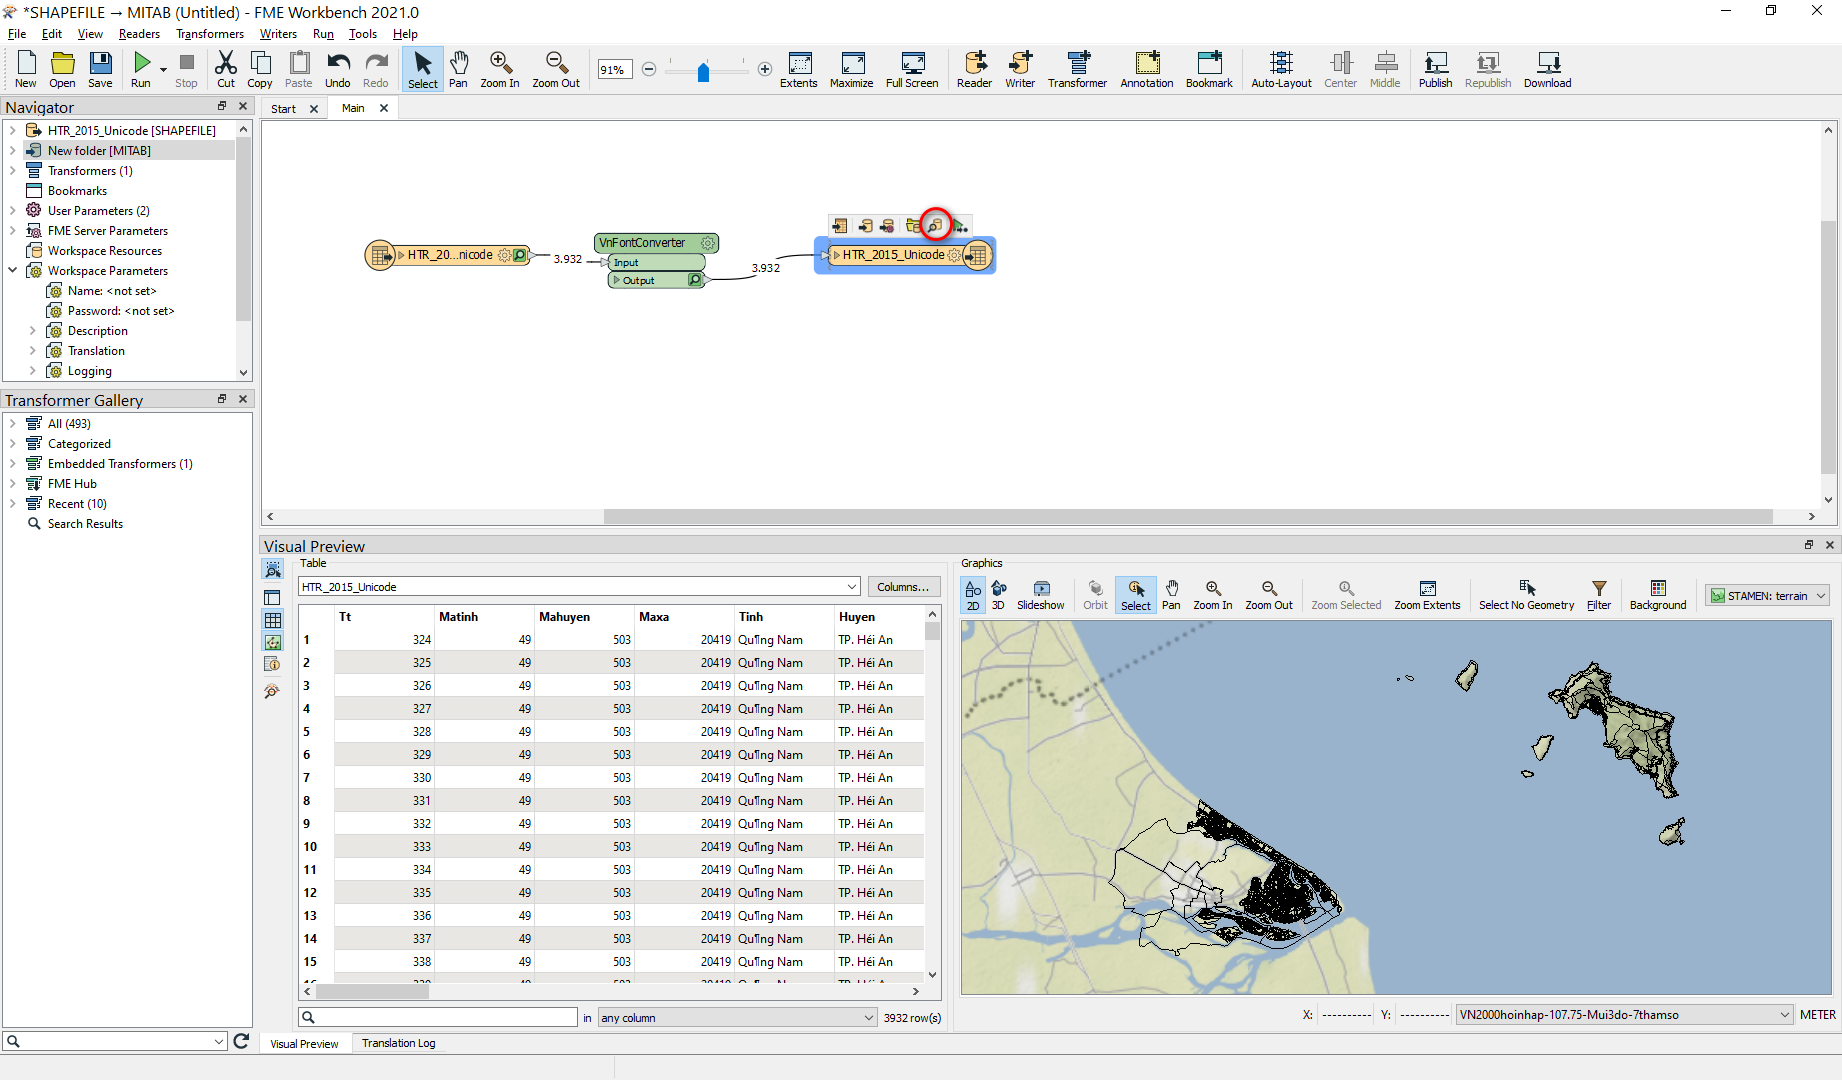Select the canvas Pan hand tool

coord(458,70)
